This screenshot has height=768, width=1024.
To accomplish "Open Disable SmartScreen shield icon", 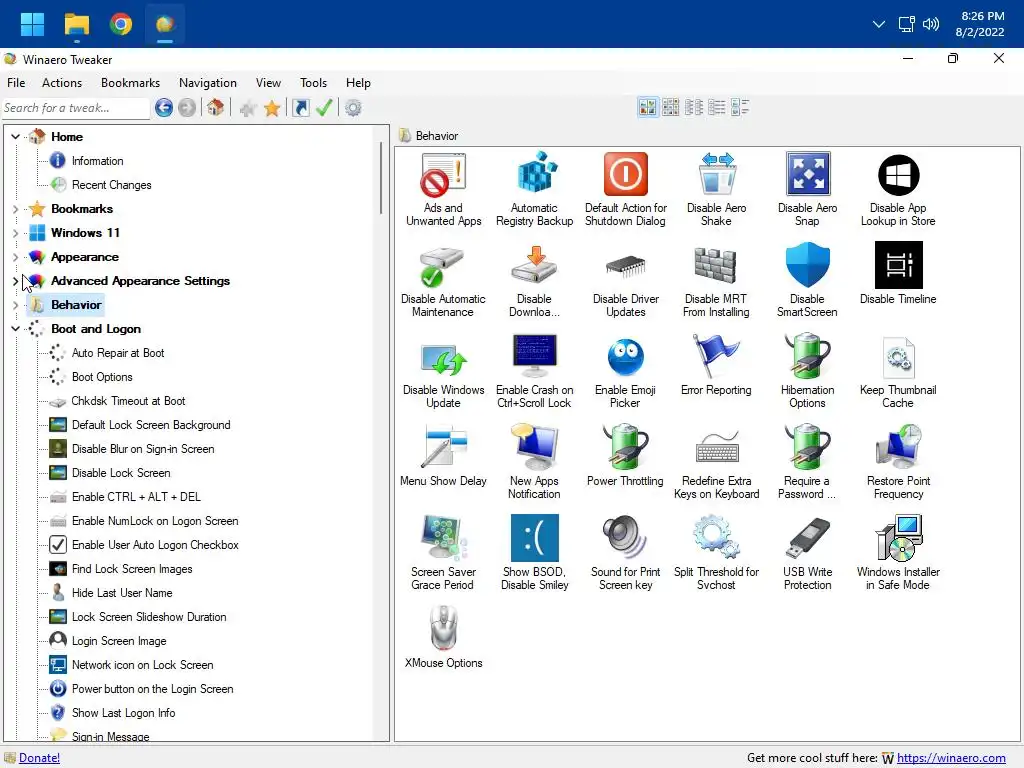I will 807,265.
